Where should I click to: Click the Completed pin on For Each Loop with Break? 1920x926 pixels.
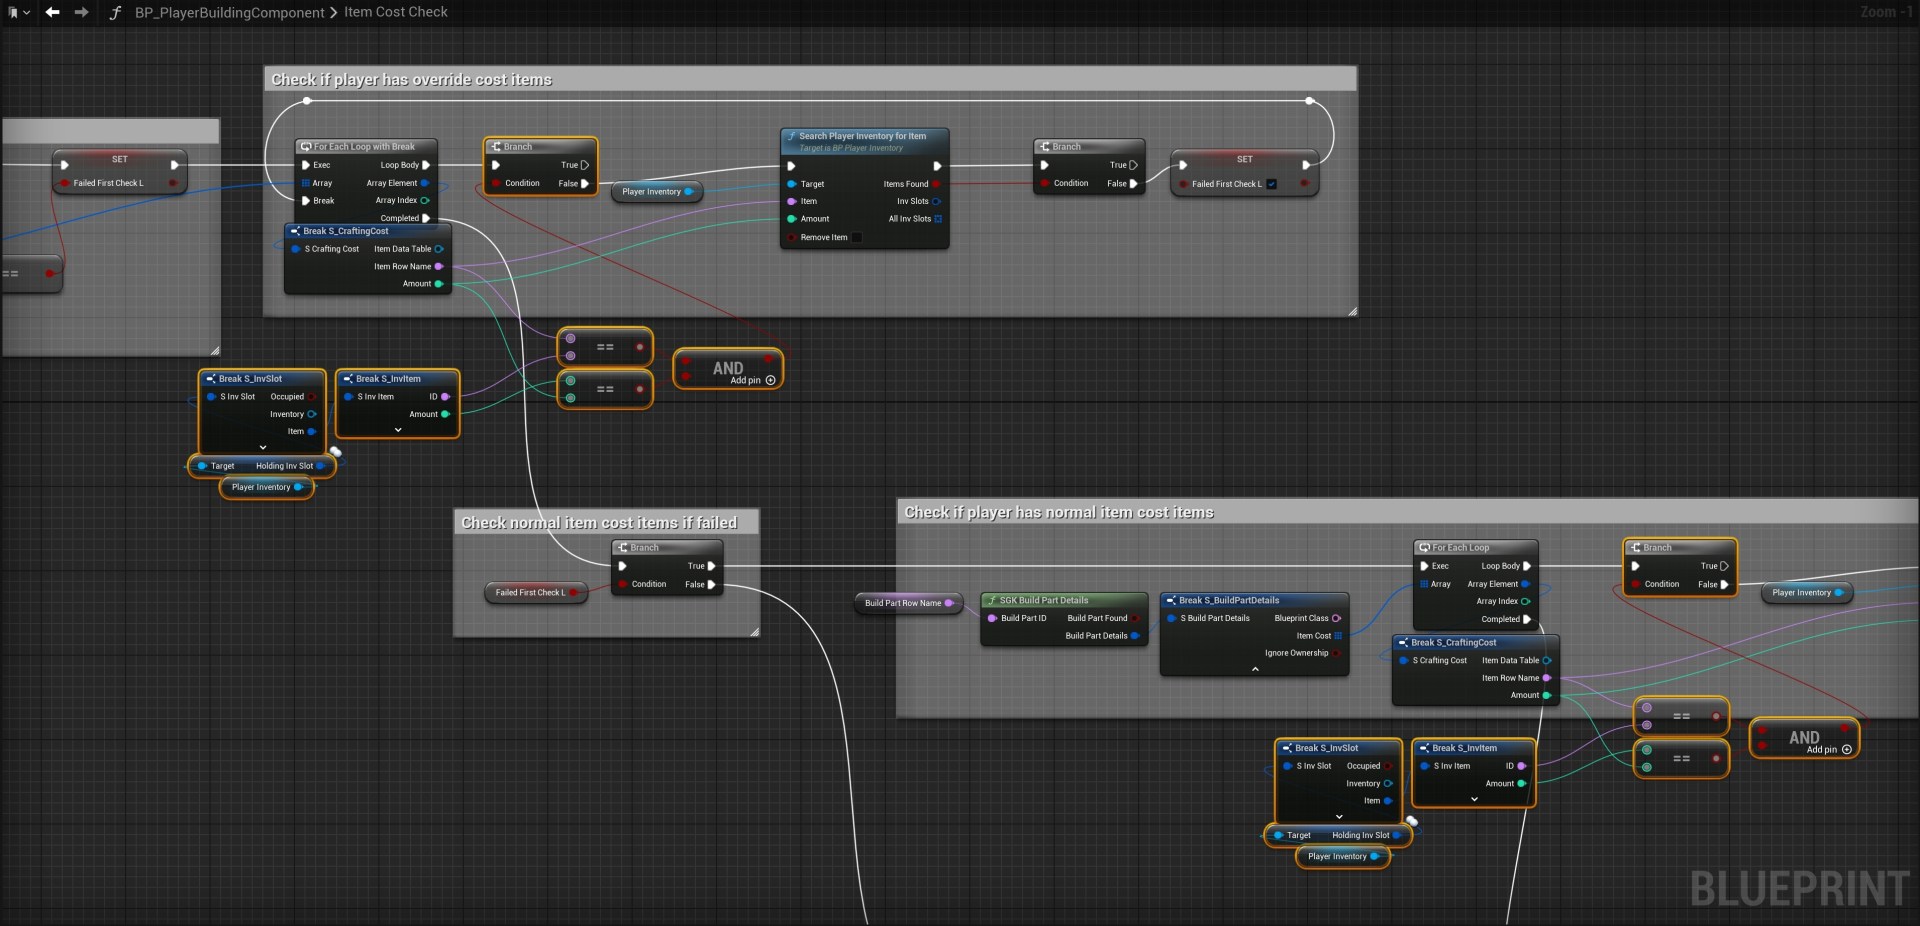427,218
